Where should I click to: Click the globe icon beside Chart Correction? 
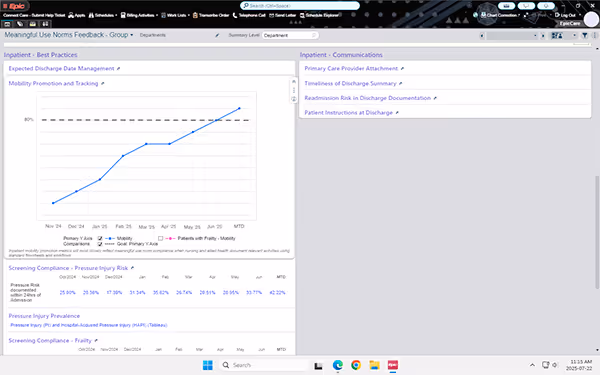(475, 15)
